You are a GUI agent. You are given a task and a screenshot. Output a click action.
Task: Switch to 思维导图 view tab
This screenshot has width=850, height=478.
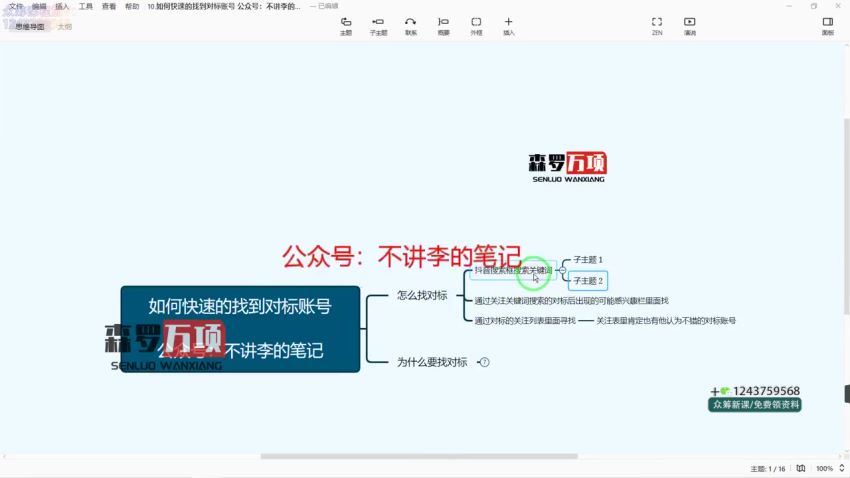tap(30, 27)
